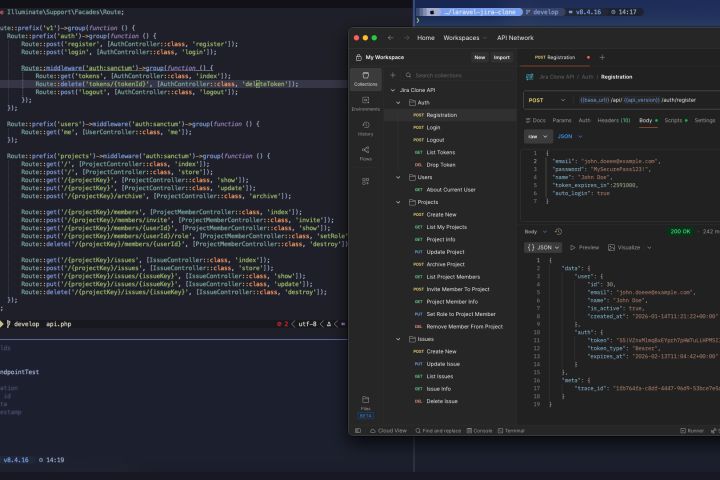Click the forward navigation arrow in Postman
Image resolution: width=720 pixels, height=480 pixels.
coord(406,38)
